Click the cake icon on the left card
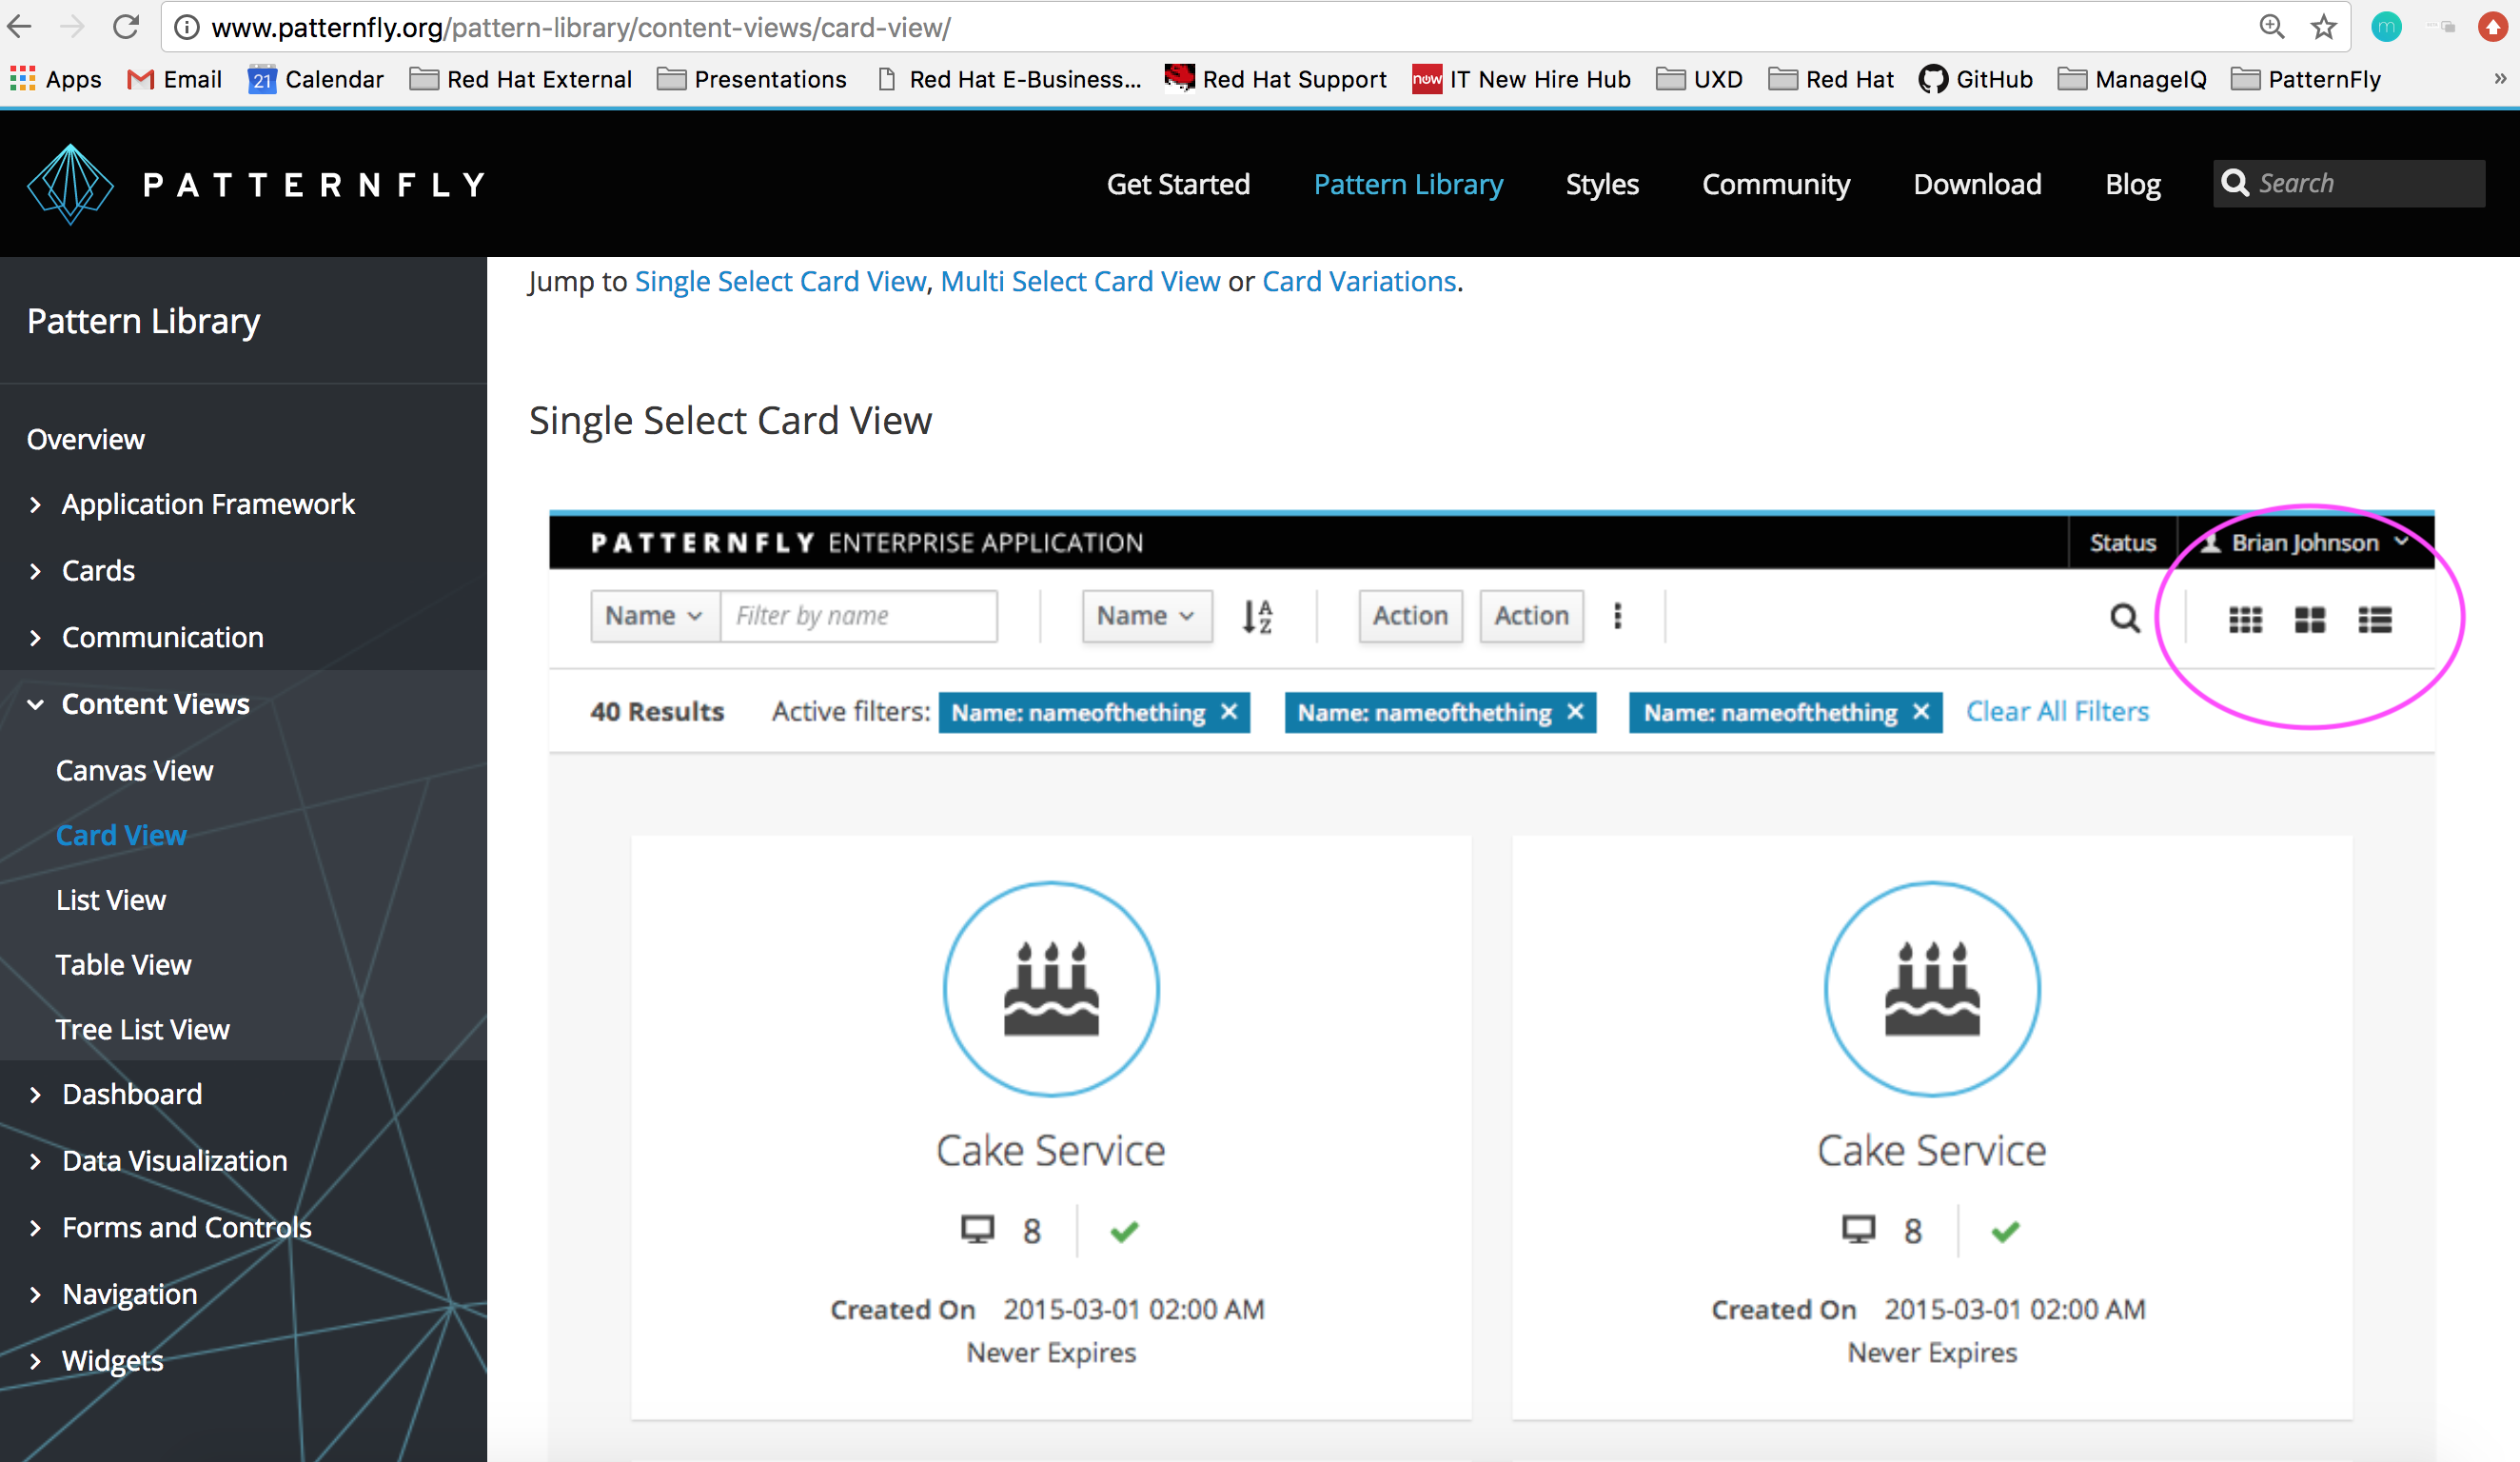Screen dimensions: 2520x1462 (x=1051, y=988)
